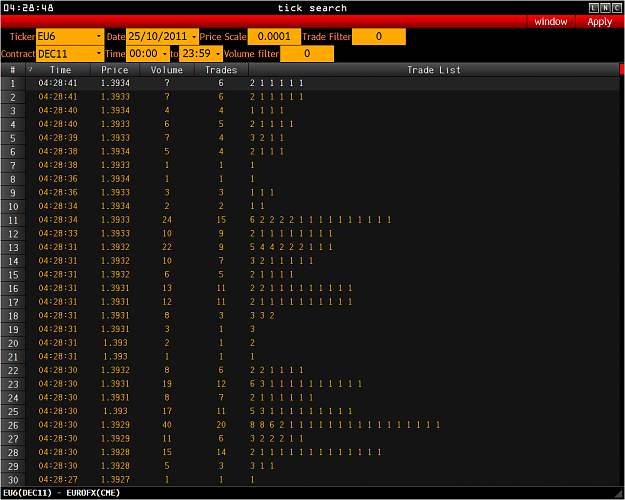Click price 1.3934 in row 1

click(x=115, y=83)
